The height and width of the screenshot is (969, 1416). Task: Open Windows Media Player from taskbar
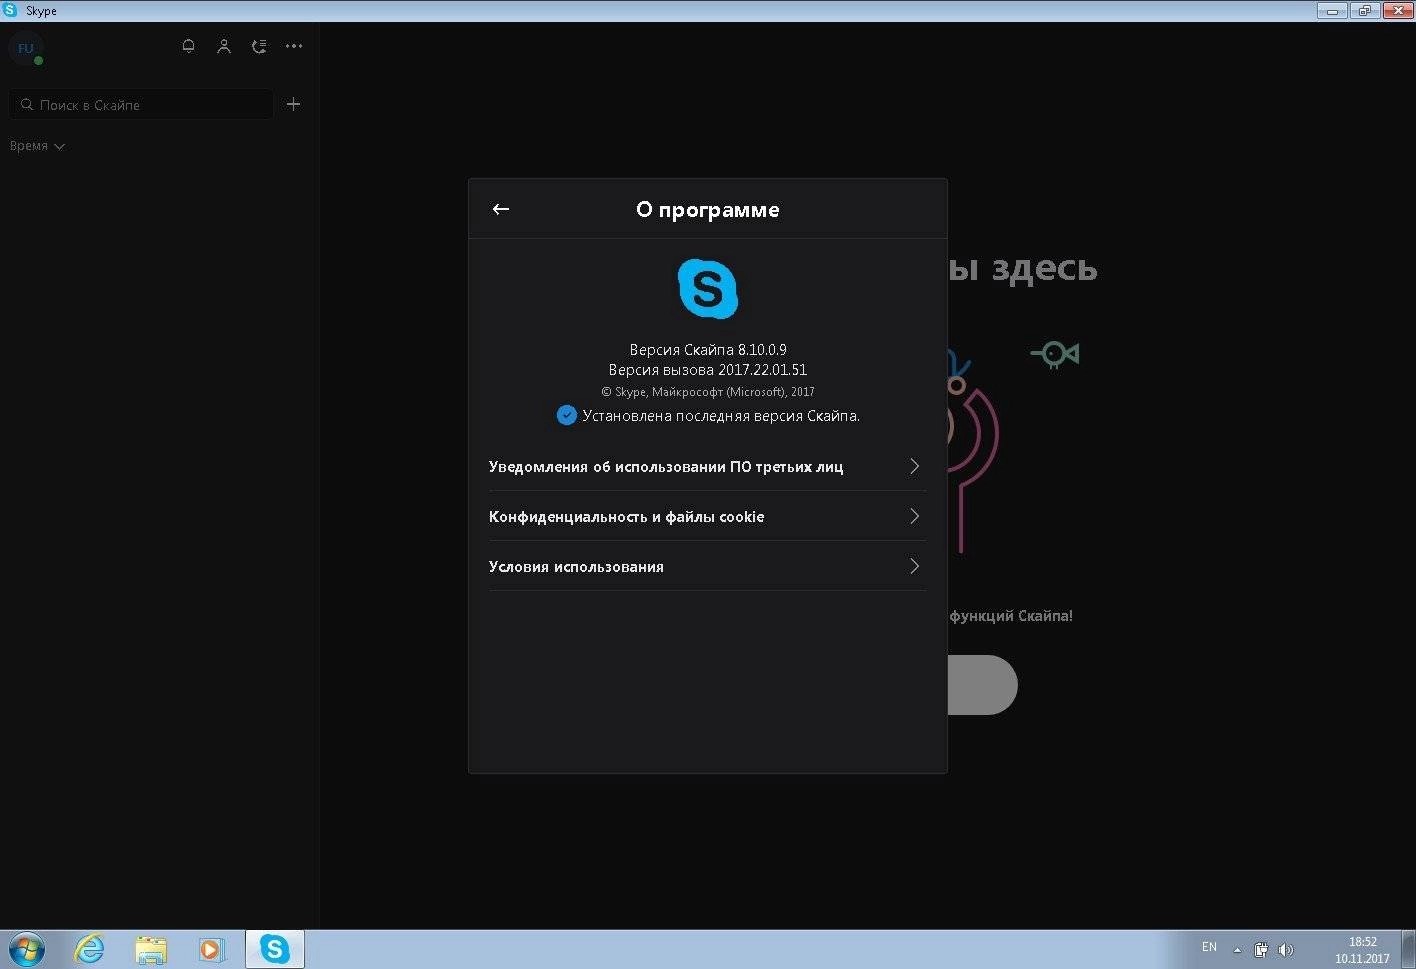pyautogui.click(x=212, y=948)
